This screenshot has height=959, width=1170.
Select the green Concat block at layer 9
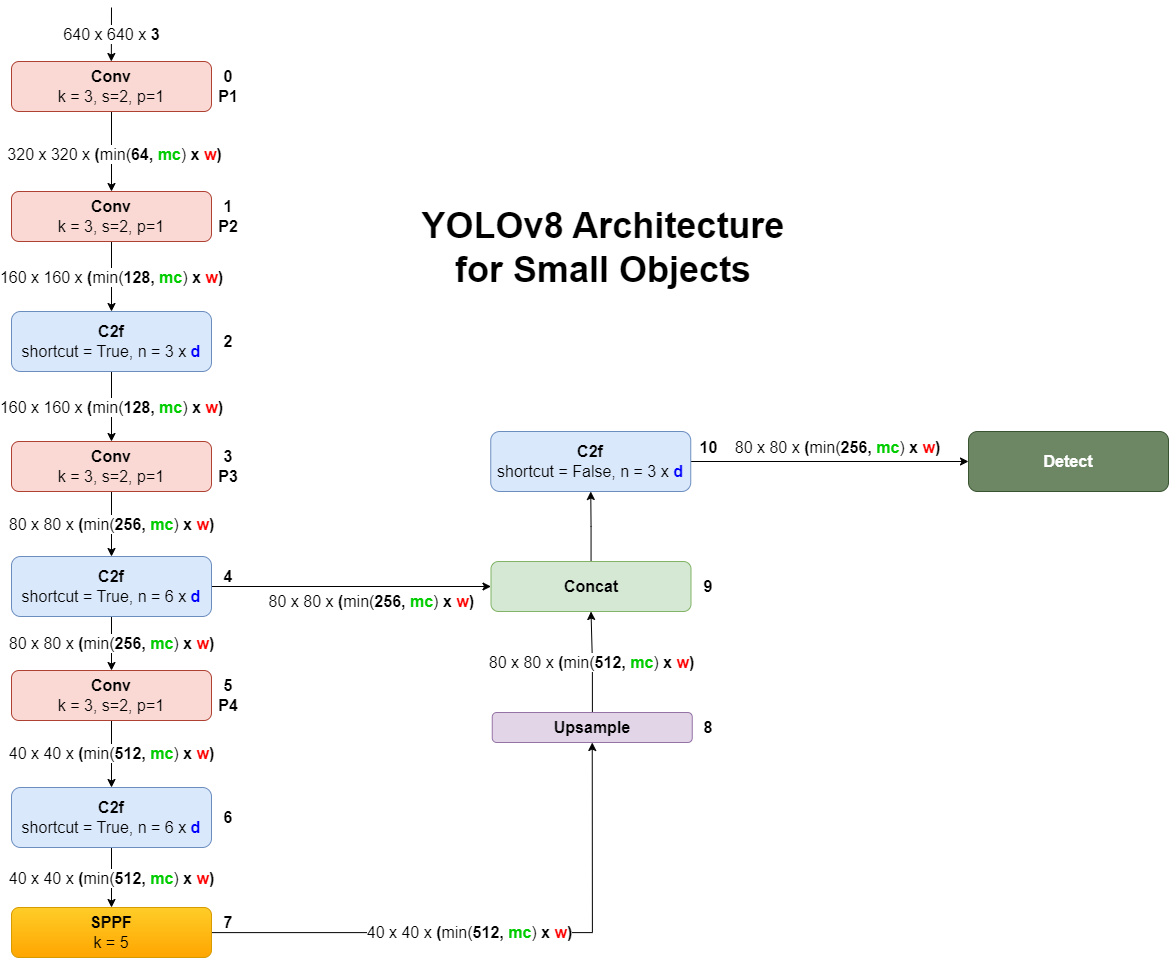tap(591, 586)
